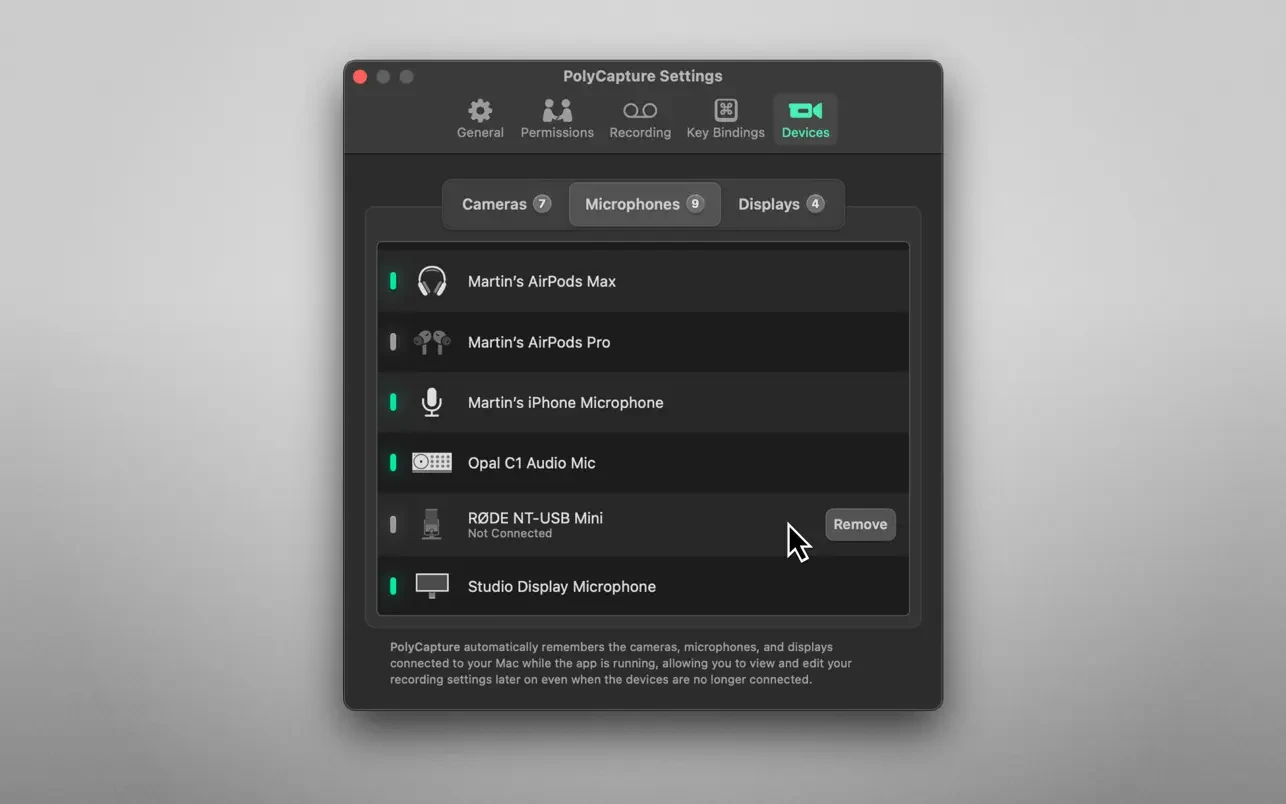Select Opal C1 Audio Mic text
This screenshot has width=1286, height=804.
[532, 463]
